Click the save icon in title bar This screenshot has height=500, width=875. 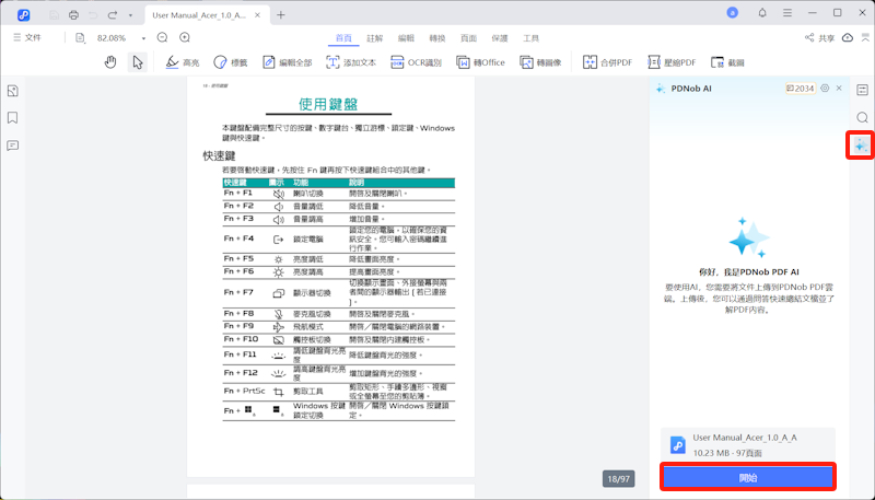(x=54, y=15)
